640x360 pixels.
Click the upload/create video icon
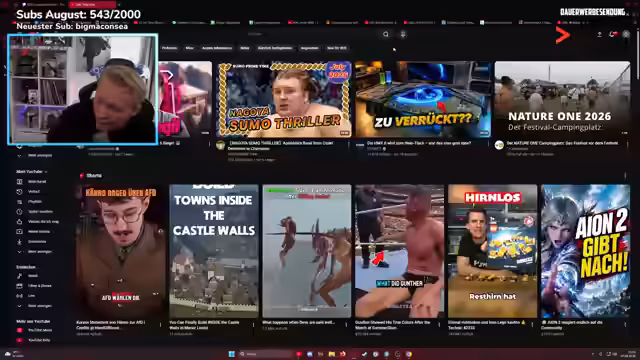[599, 35]
